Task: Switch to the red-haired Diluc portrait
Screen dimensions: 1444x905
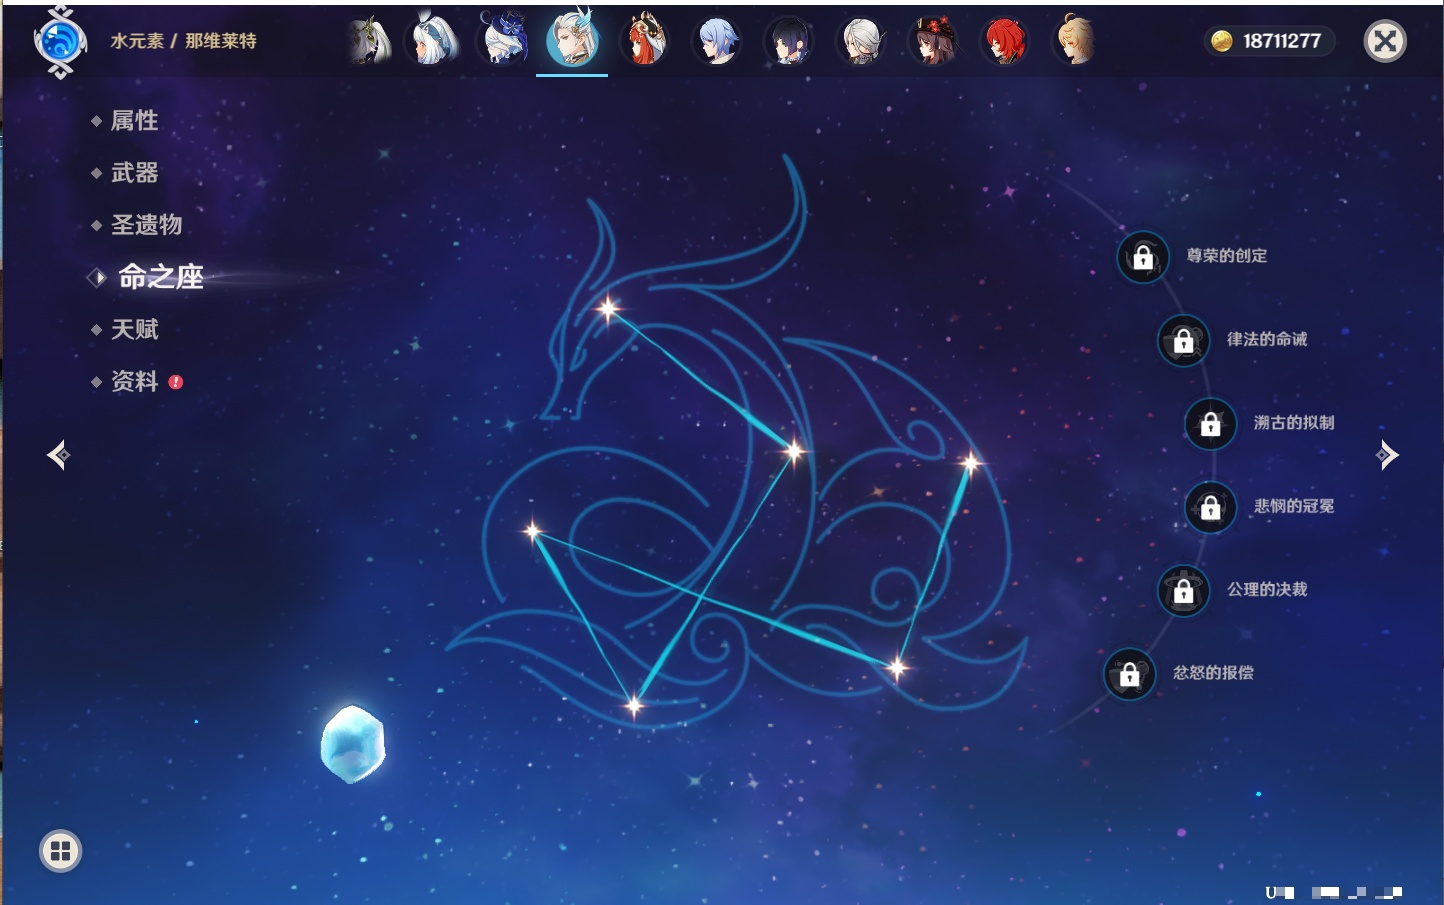Action: pos(1004,42)
